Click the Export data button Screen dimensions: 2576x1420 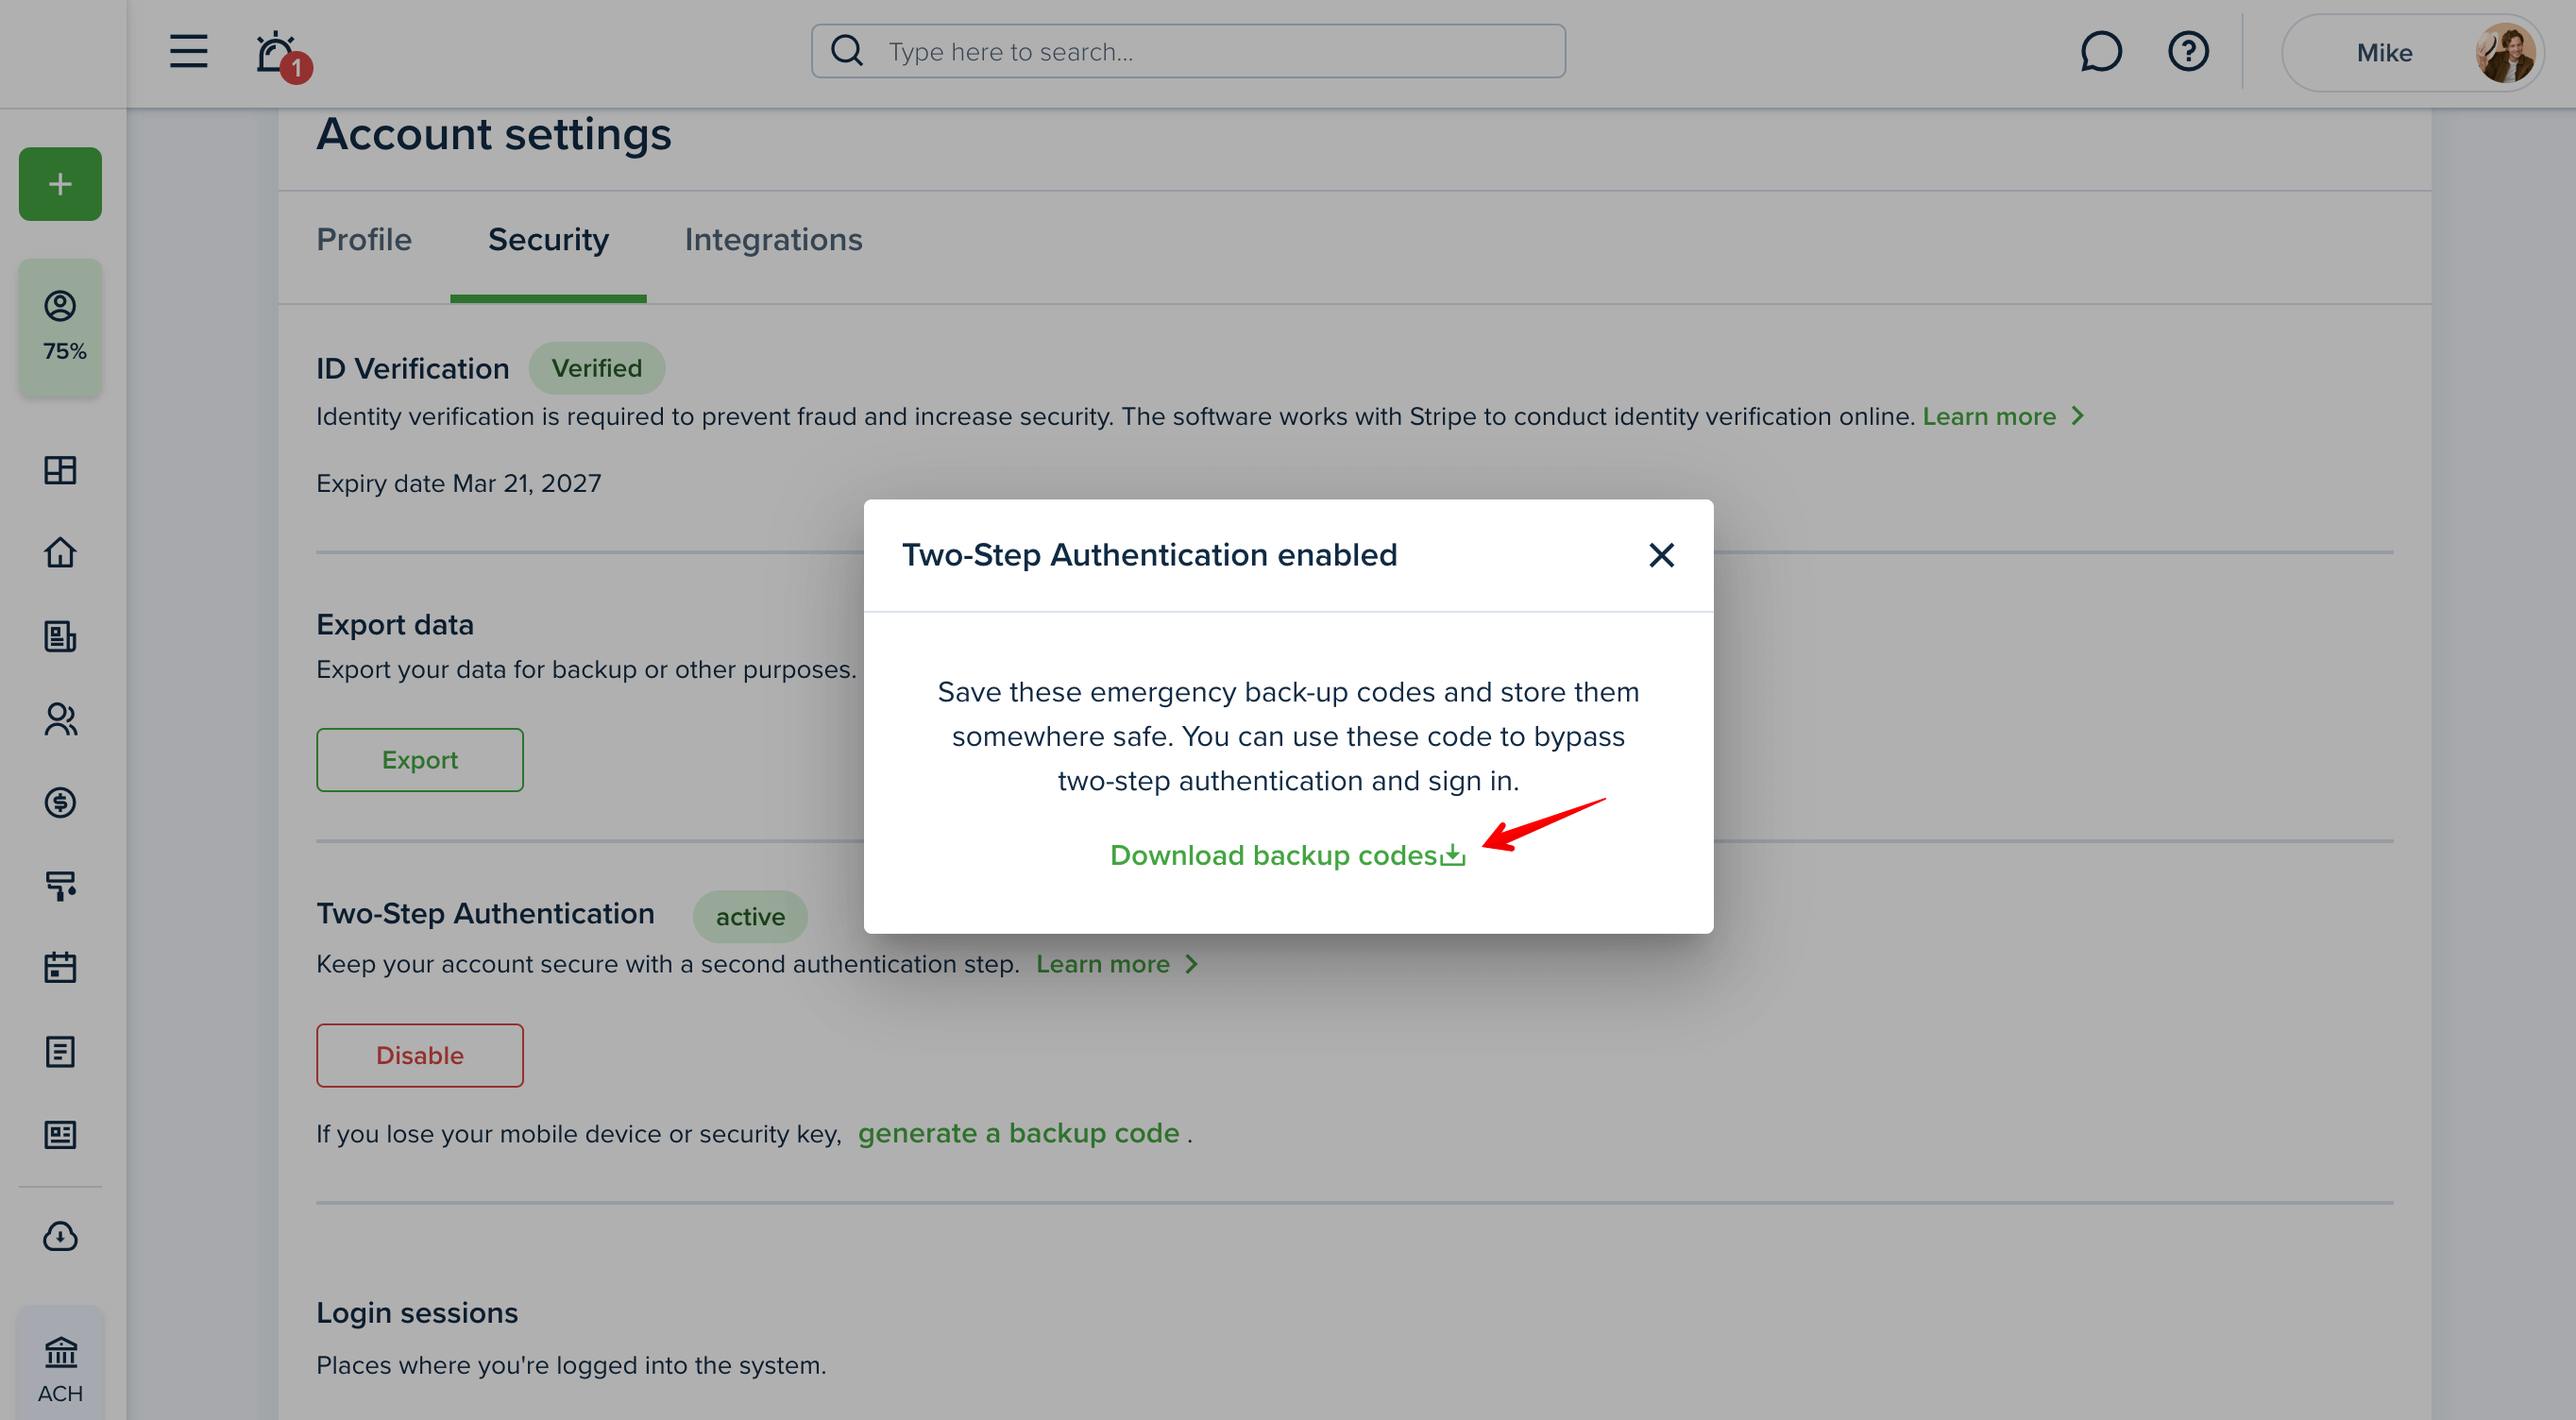420,760
